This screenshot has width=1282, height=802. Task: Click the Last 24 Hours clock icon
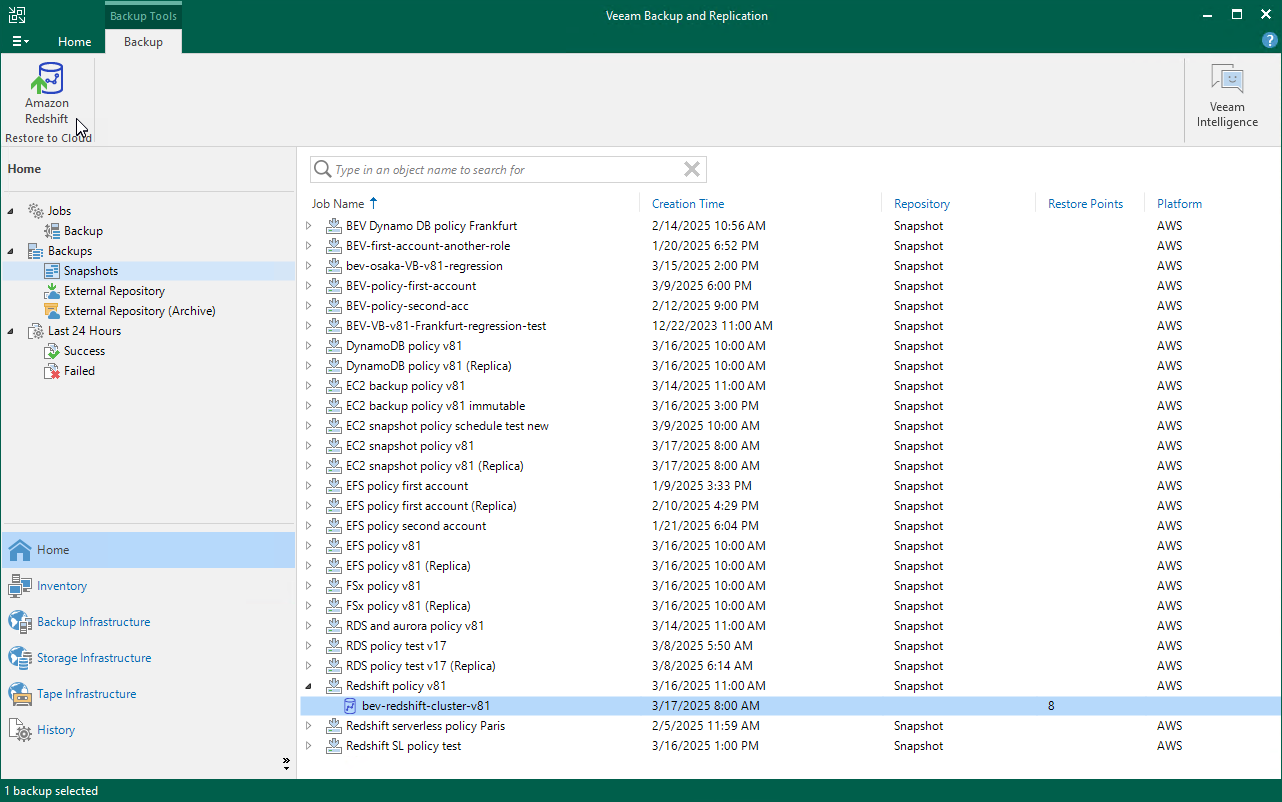coord(36,331)
